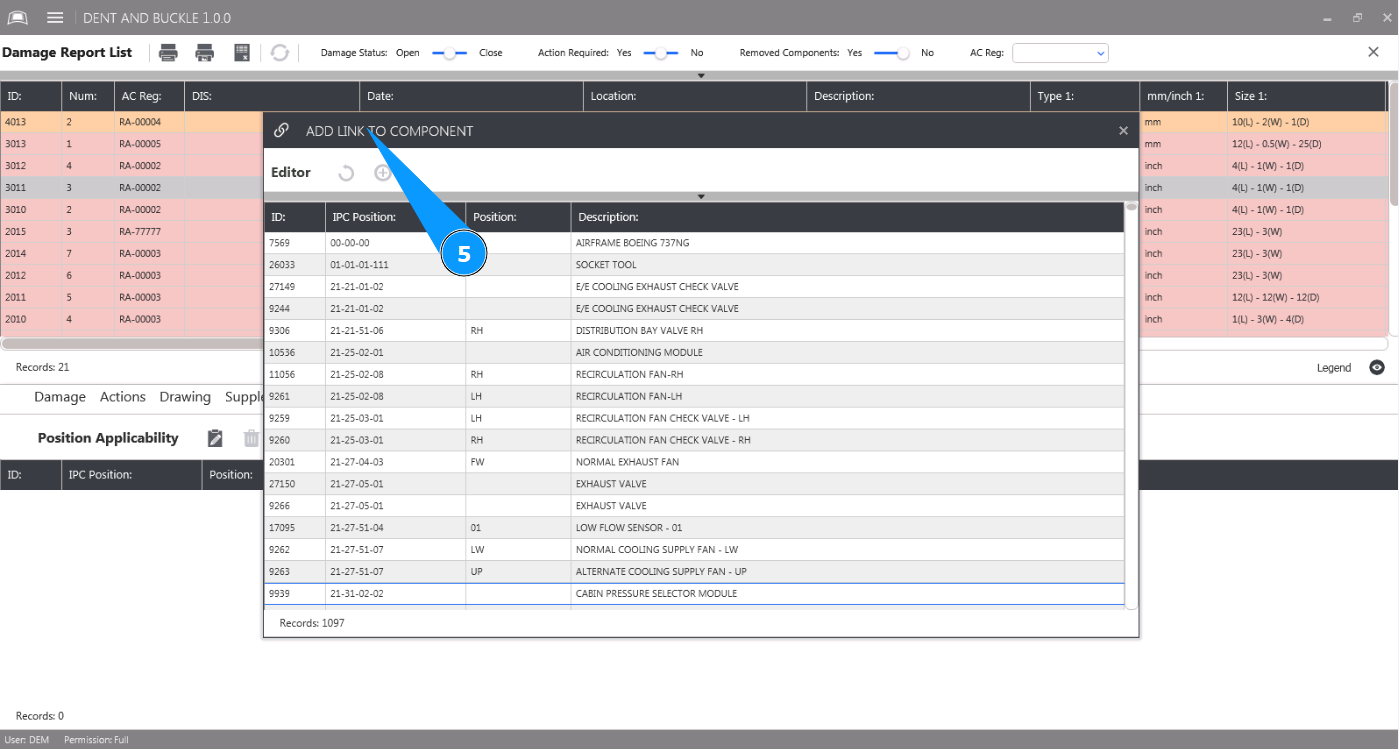1399x749 pixels.
Task: Toggle the Action Required Yes/No switch
Action: pyautogui.click(x=661, y=53)
